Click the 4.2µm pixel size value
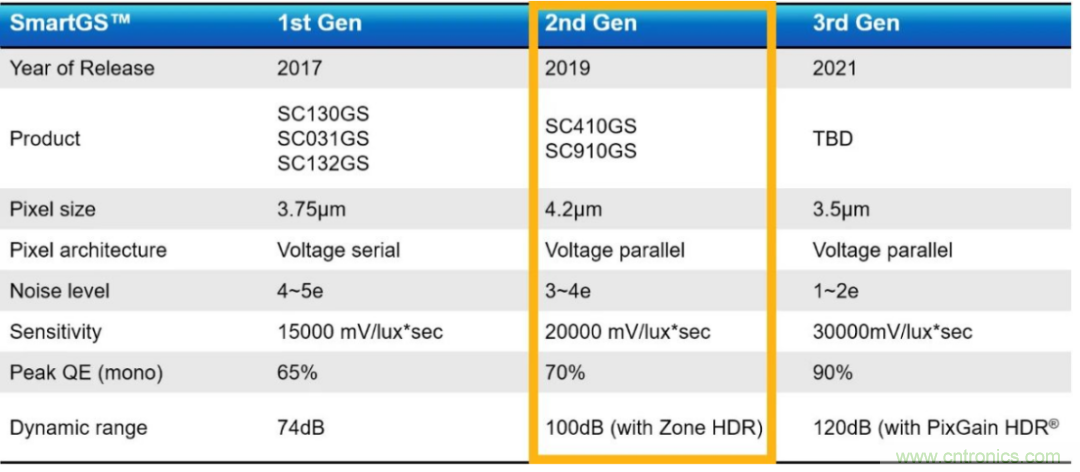Viewport: 1080px width, 472px height. click(573, 209)
